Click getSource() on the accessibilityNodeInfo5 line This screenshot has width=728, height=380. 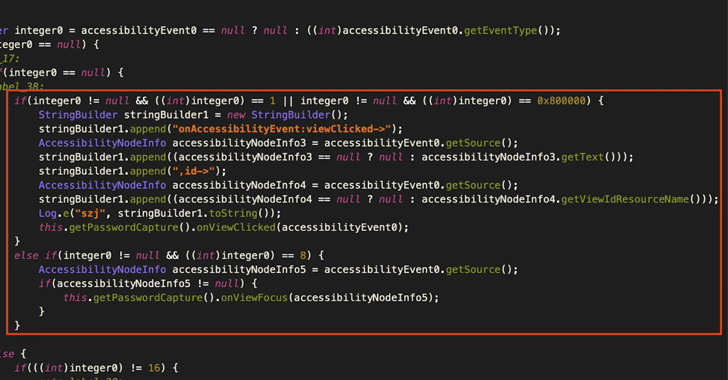point(479,269)
